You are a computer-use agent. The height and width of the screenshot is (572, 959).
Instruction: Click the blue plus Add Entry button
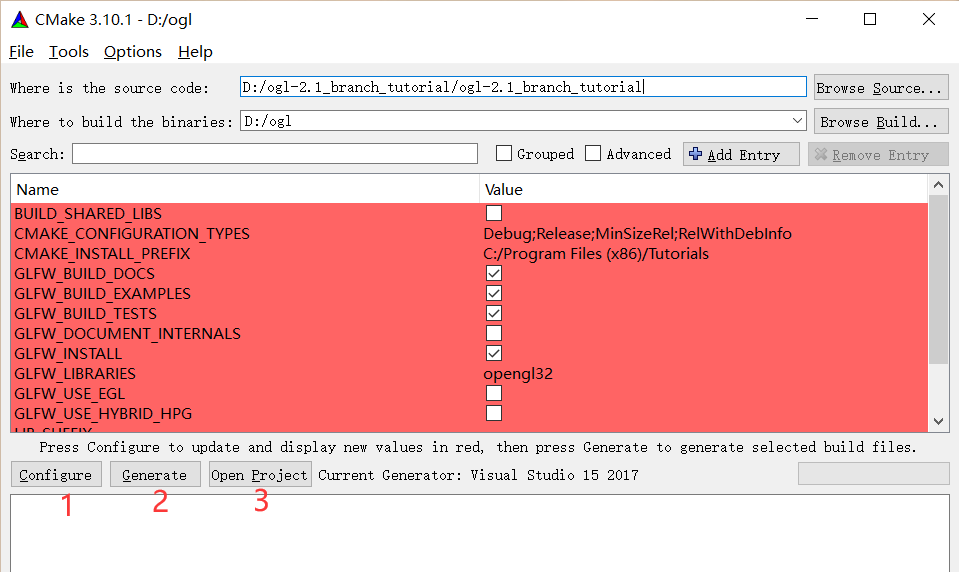pos(741,154)
